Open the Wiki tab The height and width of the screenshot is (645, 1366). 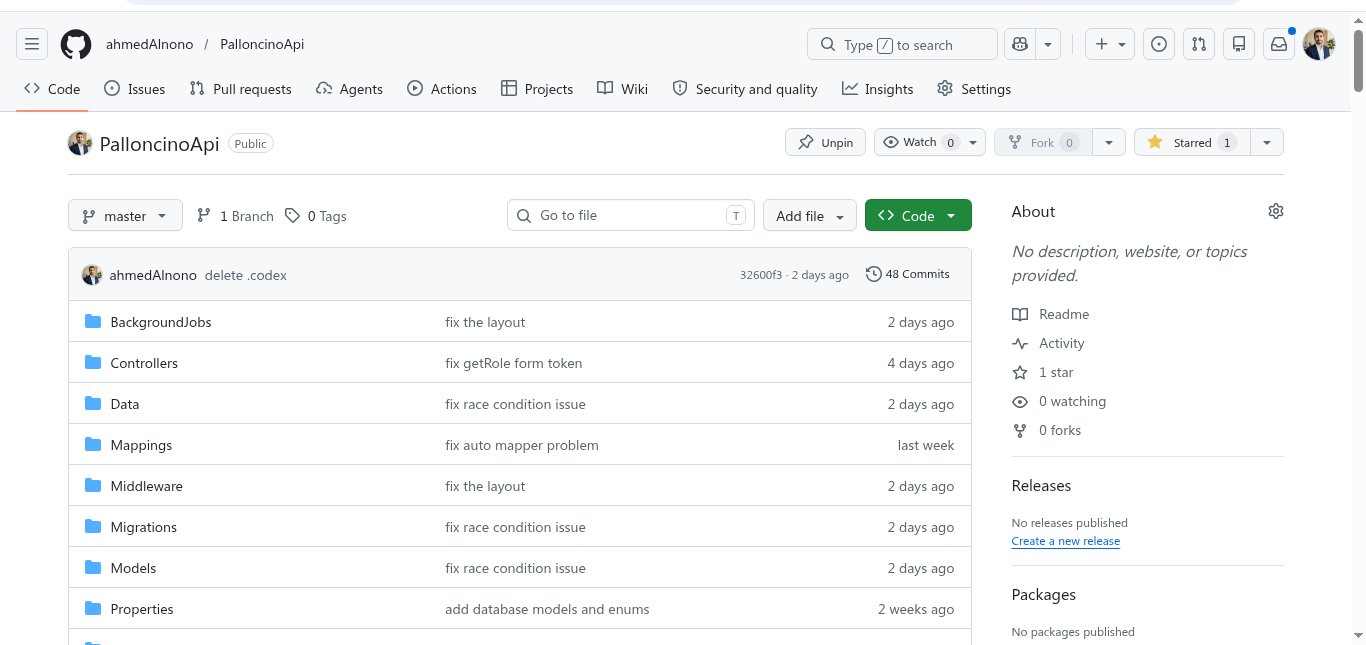pos(622,89)
